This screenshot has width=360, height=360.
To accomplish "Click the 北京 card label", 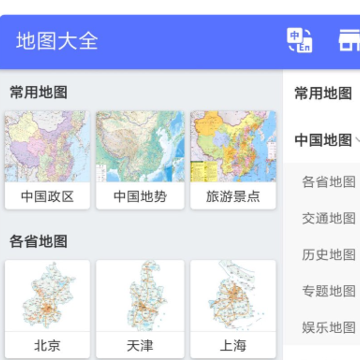I will click(x=47, y=346).
